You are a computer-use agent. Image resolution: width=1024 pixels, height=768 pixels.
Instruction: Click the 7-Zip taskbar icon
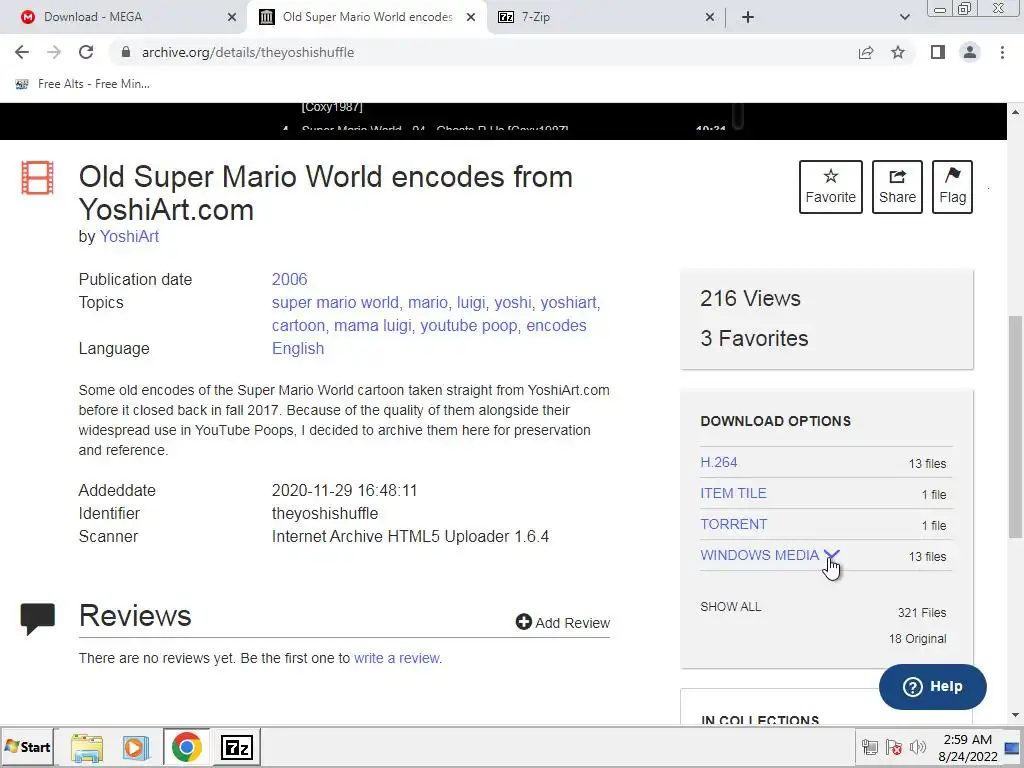(x=236, y=747)
